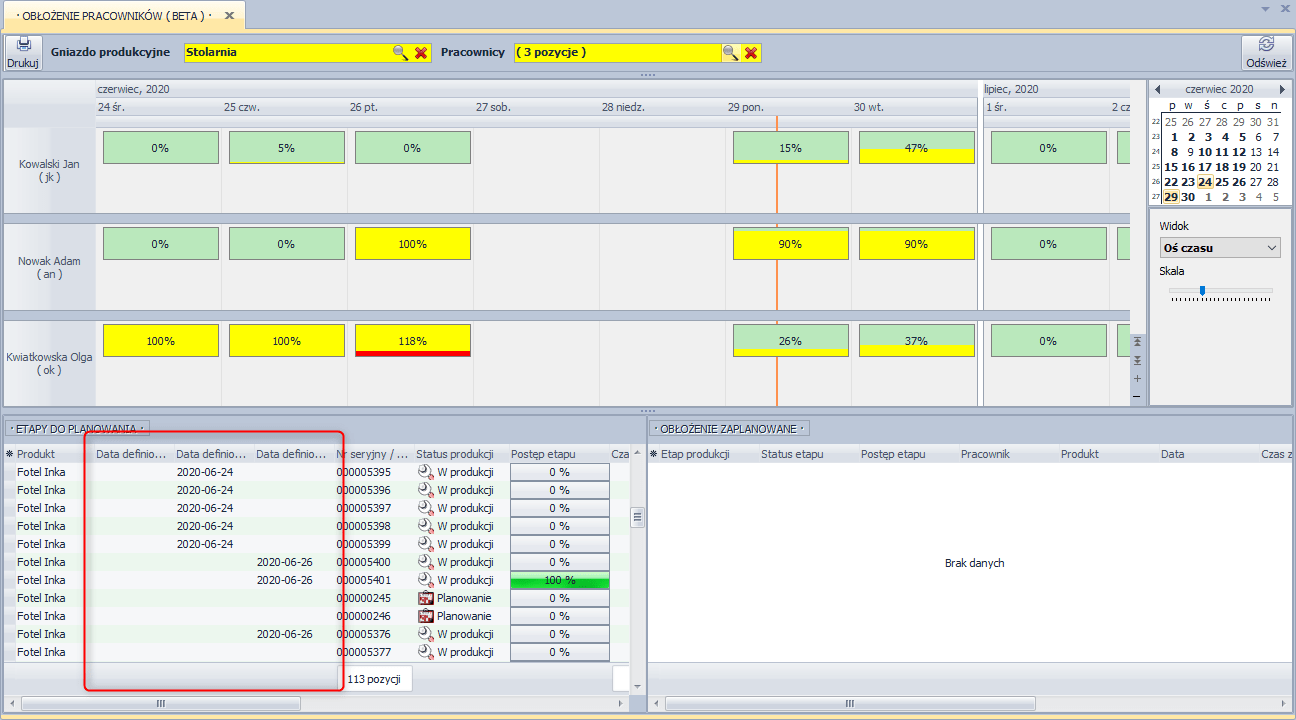The image size is (1296, 720).
Task: Click the Planowanie status icon for serial 000000245
Action: tap(425, 598)
